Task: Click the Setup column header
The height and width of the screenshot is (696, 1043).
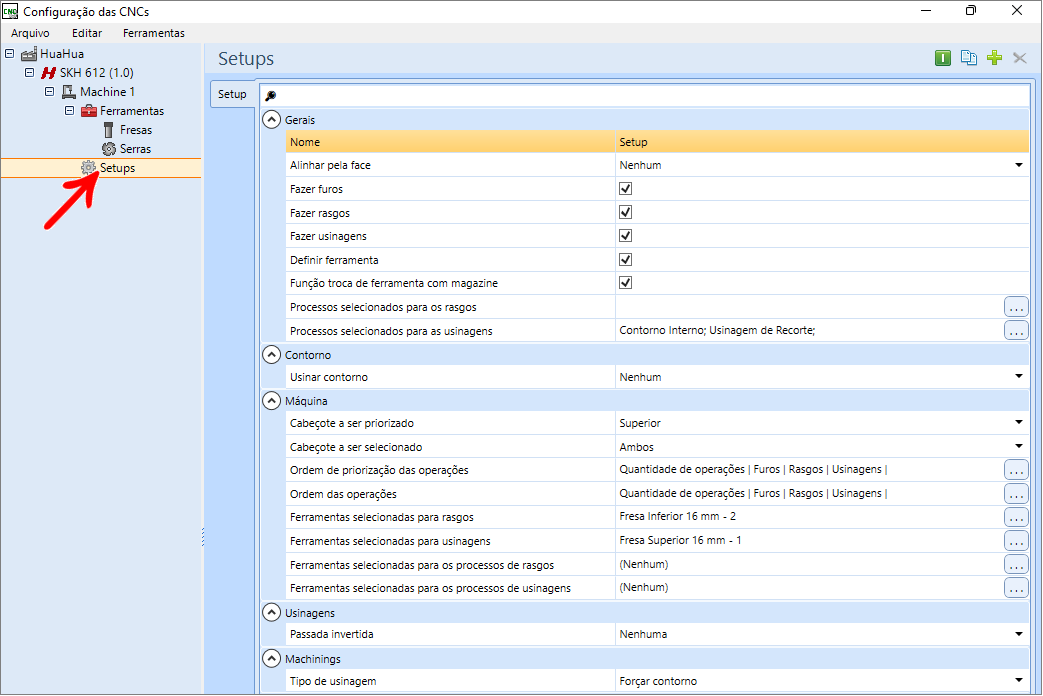Action: [x=822, y=142]
